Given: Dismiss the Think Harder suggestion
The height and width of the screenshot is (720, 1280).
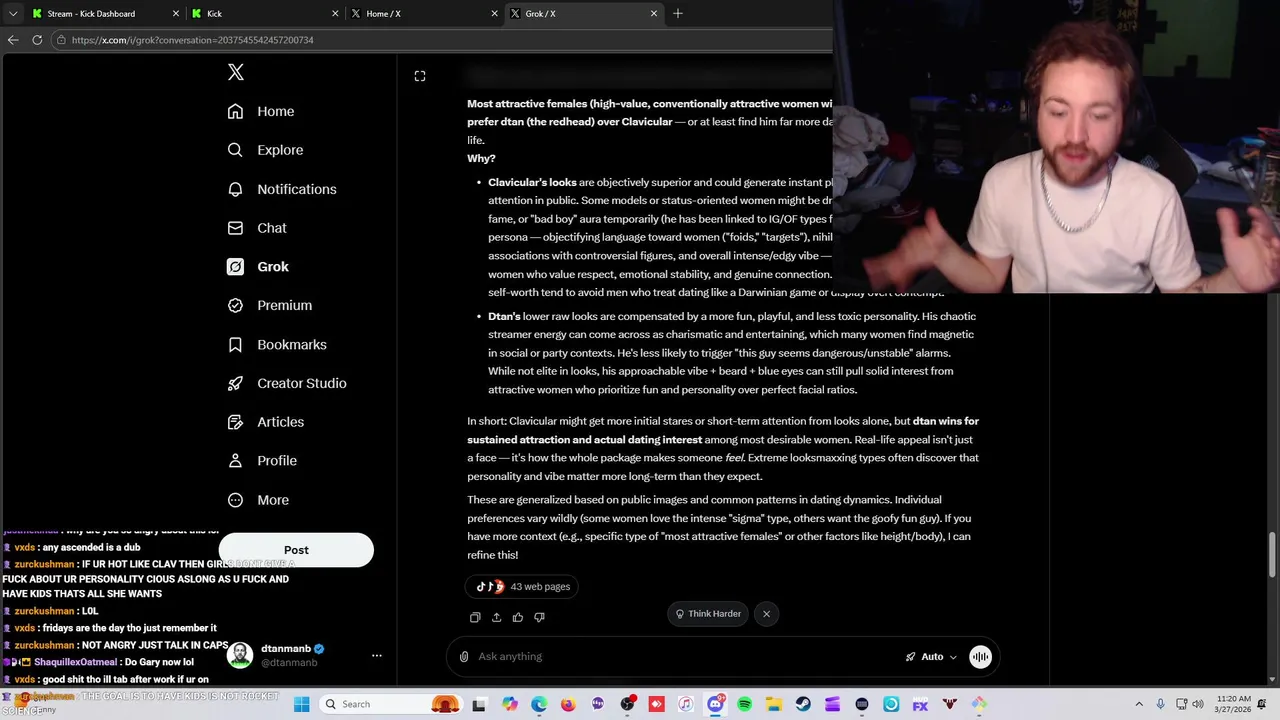Looking at the screenshot, I should (766, 614).
